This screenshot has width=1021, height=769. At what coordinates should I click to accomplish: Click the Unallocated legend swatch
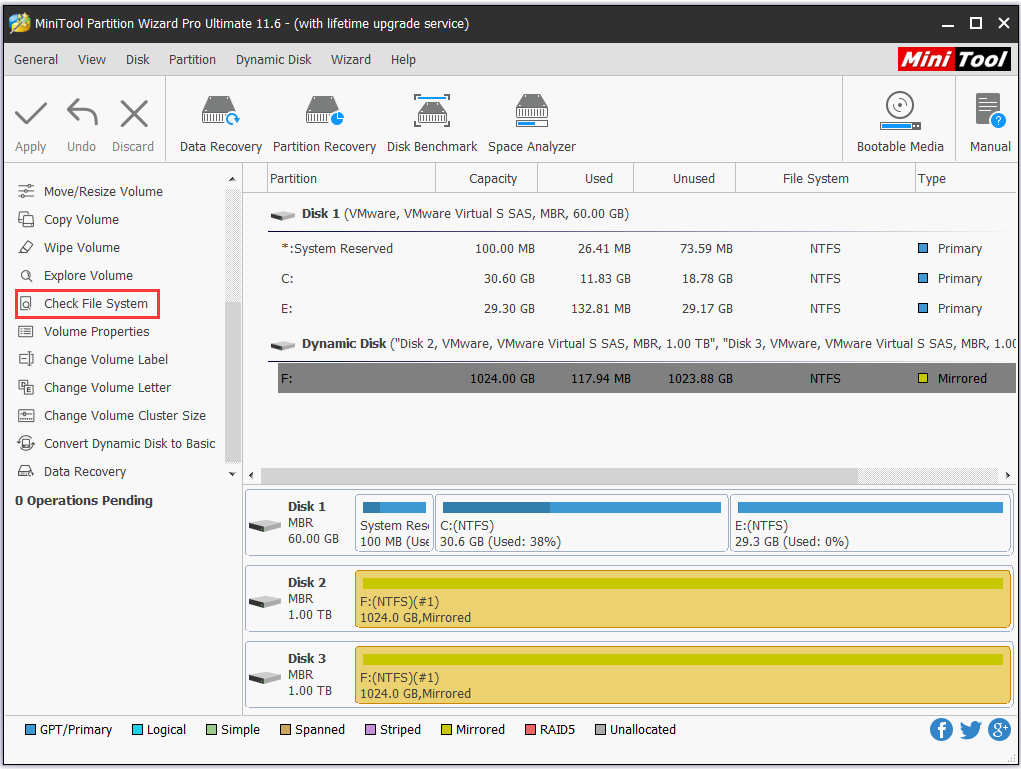click(600, 730)
